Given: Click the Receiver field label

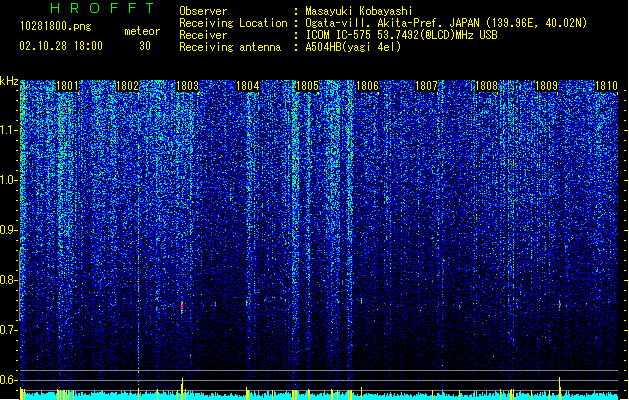Looking at the screenshot, I should 203,35.
